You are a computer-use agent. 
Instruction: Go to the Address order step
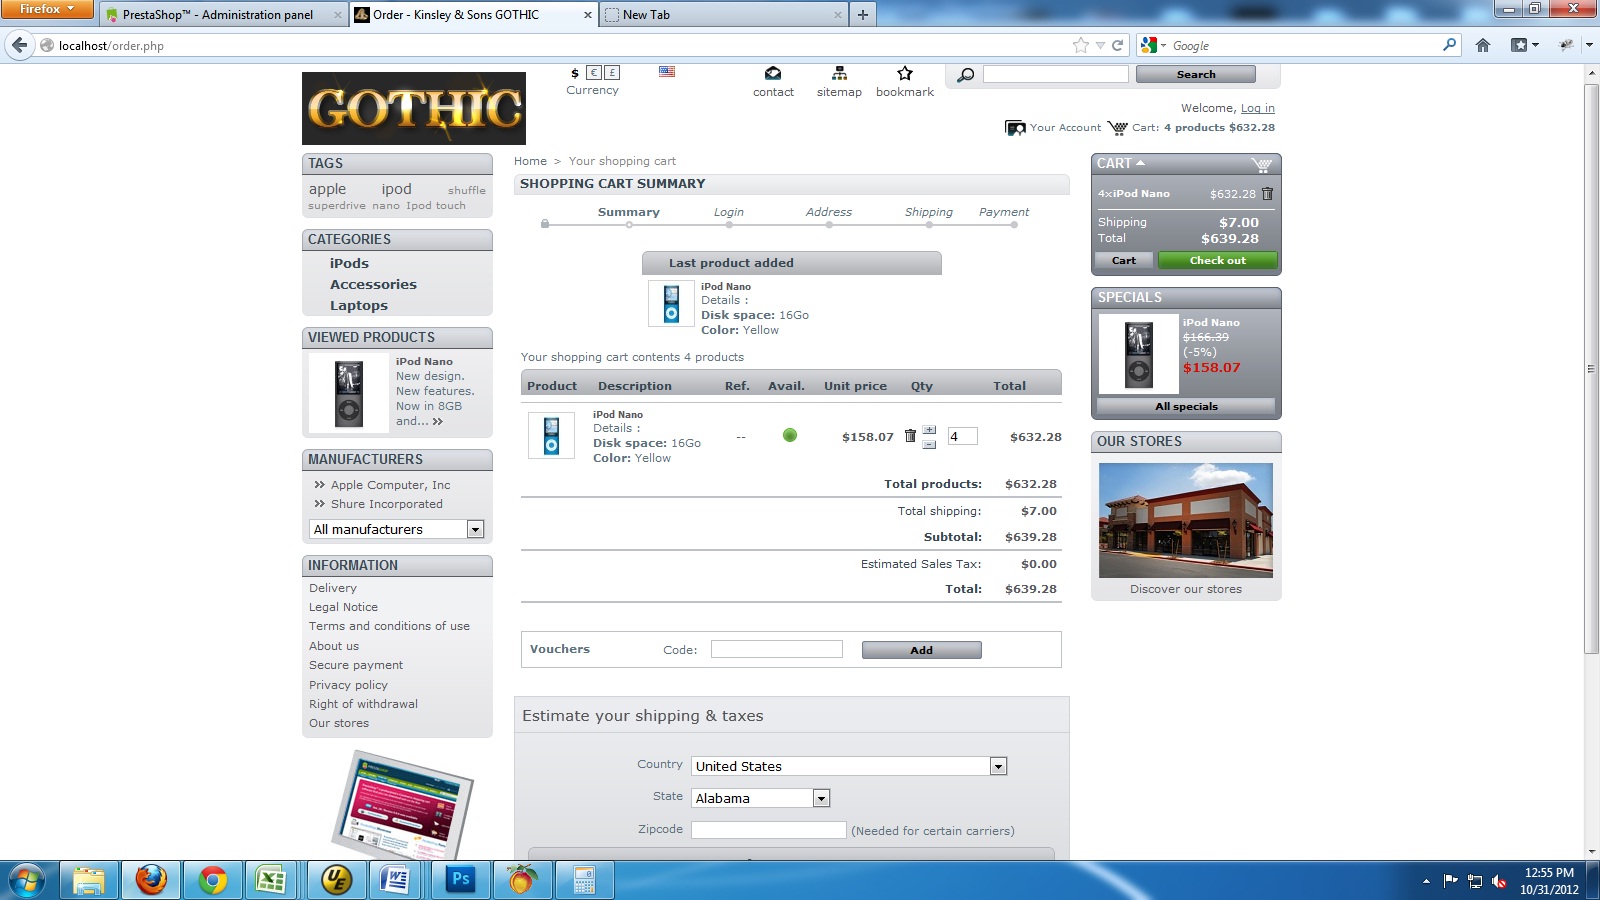[x=829, y=212]
